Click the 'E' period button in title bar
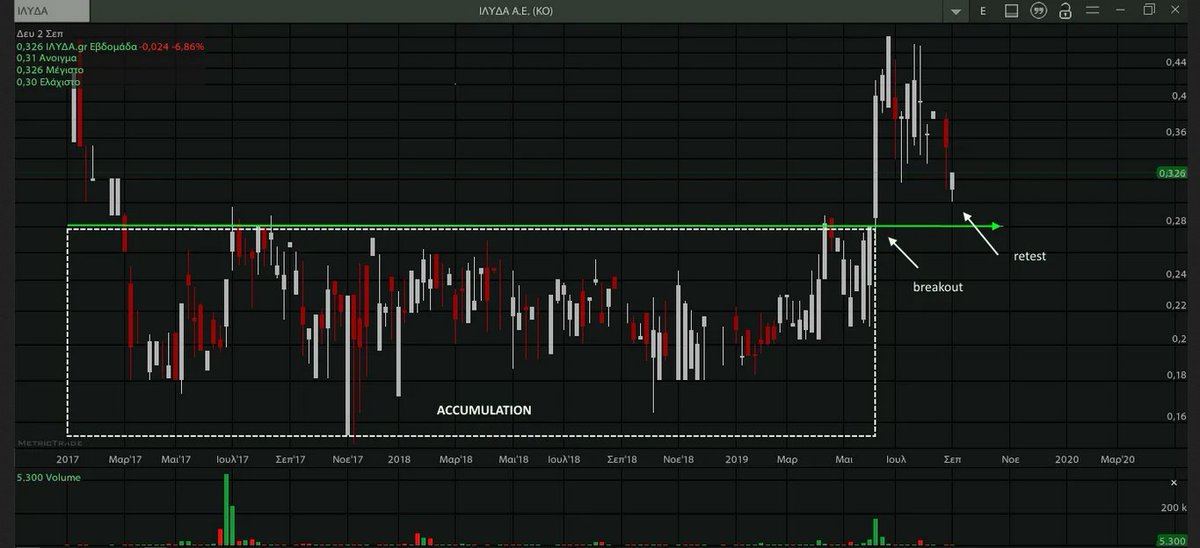The image size is (1200, 548). point(984,11)
